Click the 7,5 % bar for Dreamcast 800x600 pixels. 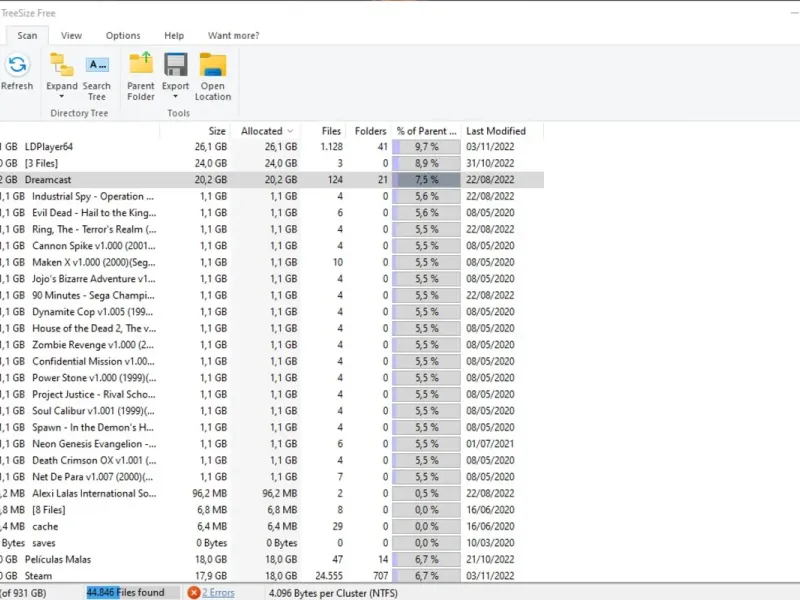[x=427, y=180]
